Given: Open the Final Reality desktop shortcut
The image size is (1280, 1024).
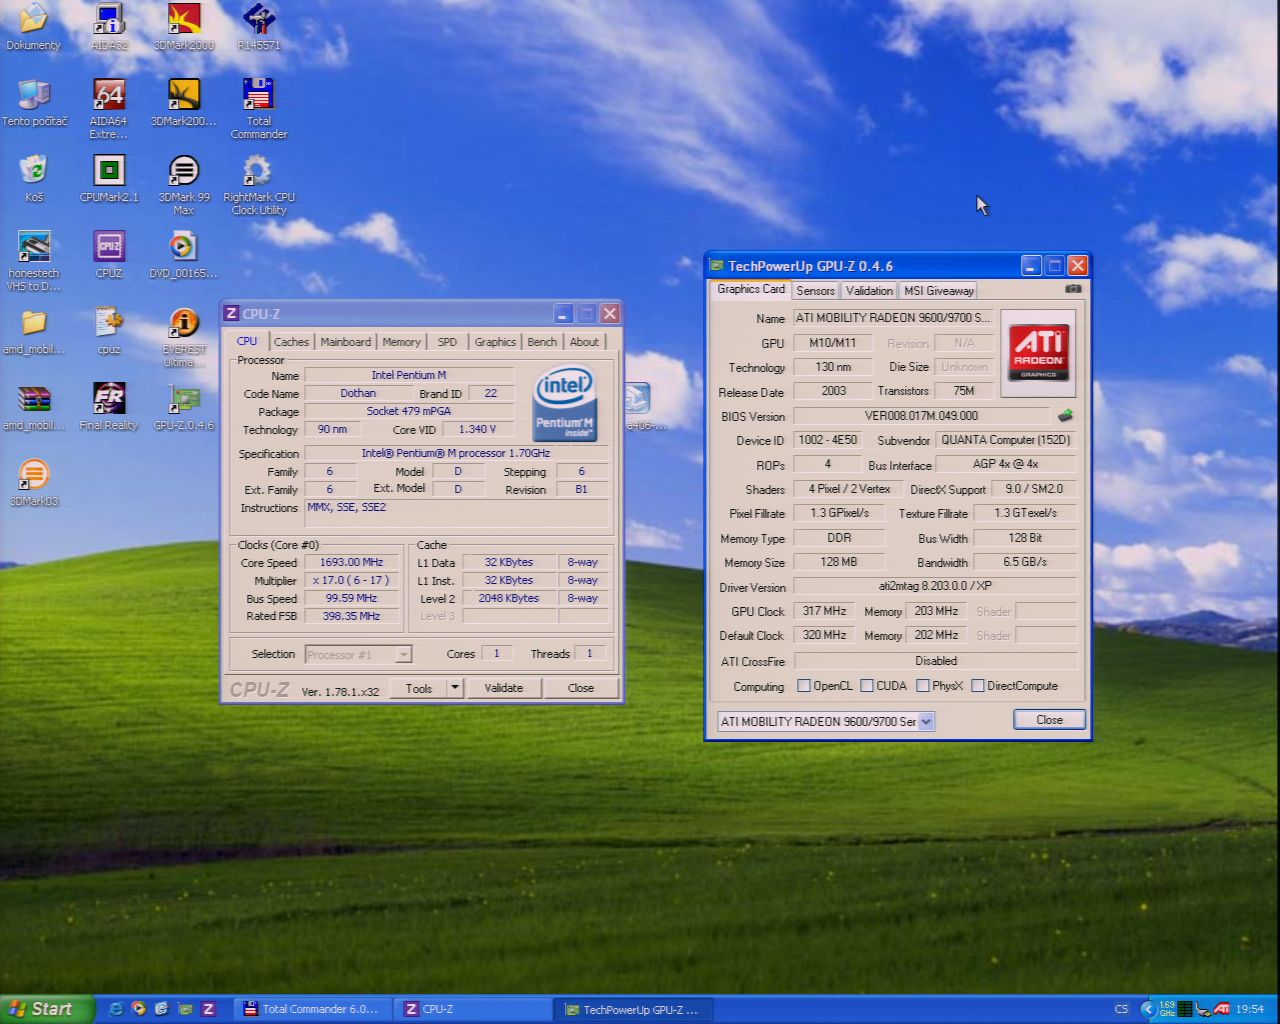Looking at the screenshot, I should 109,399.
